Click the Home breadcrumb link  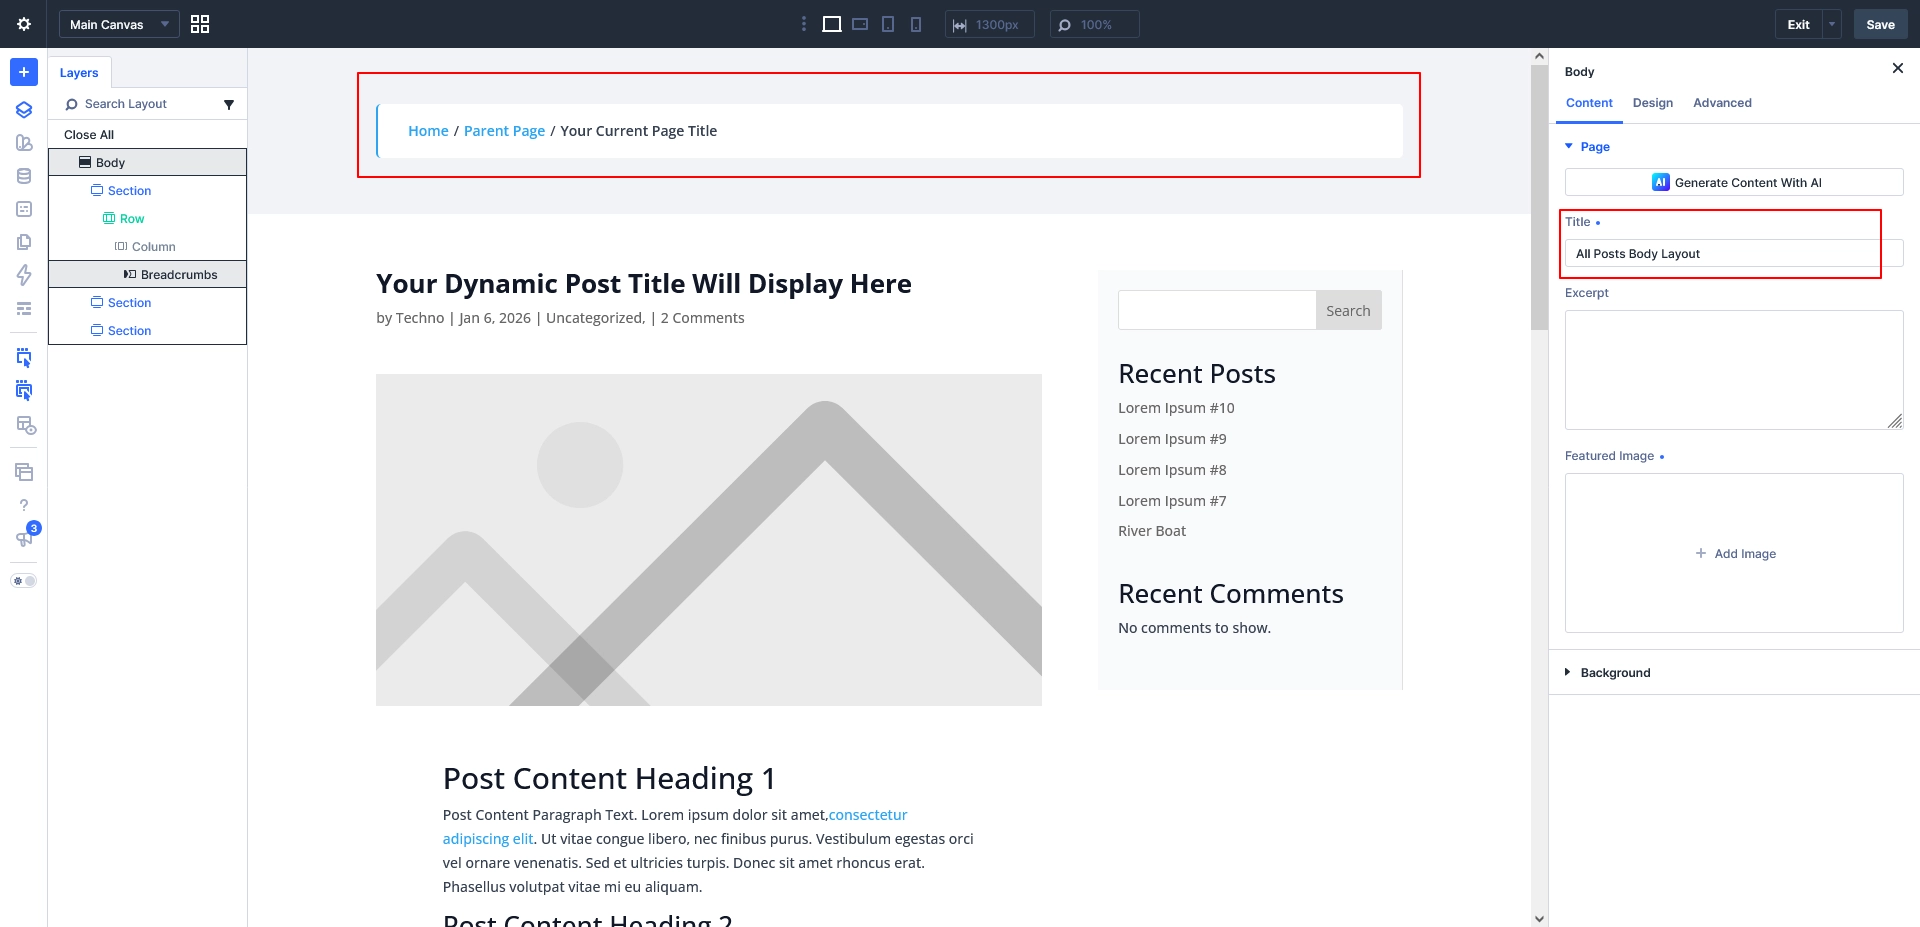428,131
